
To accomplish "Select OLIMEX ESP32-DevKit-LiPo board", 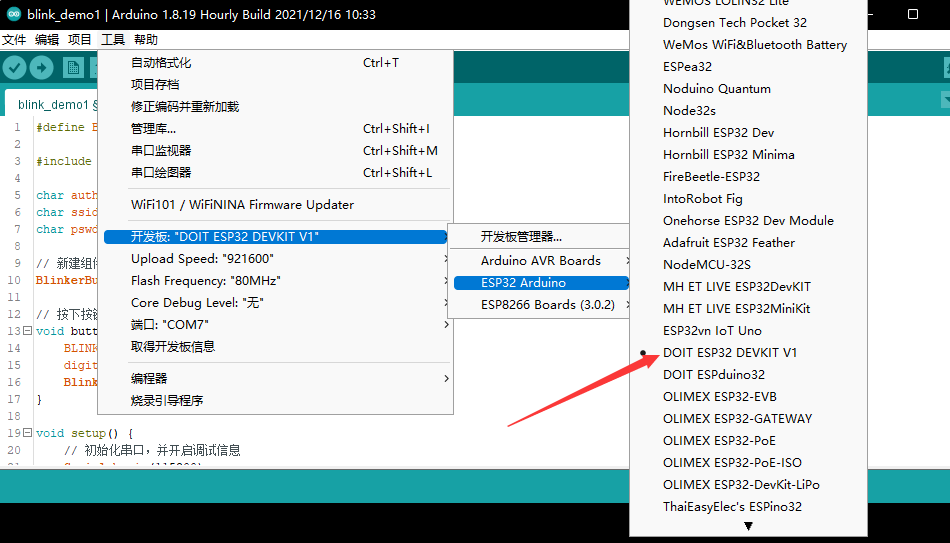I will tap(748, 485).
